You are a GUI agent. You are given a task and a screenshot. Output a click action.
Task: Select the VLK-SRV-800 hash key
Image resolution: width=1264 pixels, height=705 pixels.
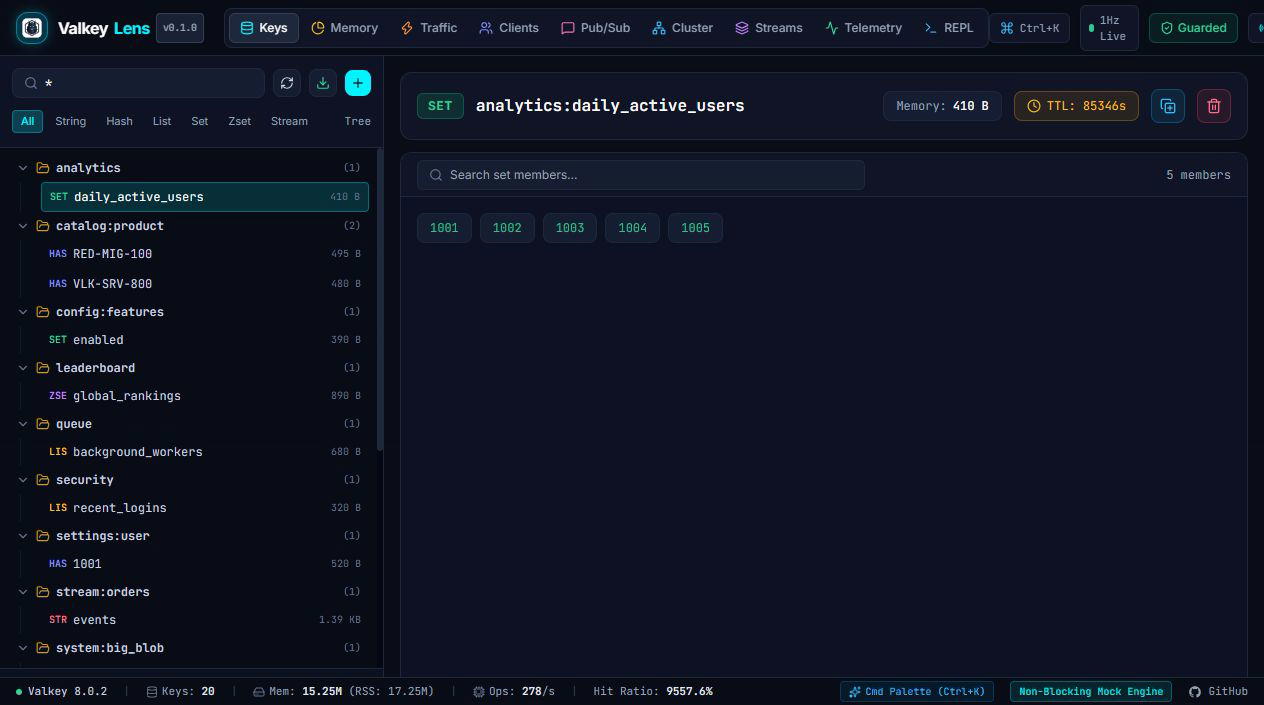[205, 284]
